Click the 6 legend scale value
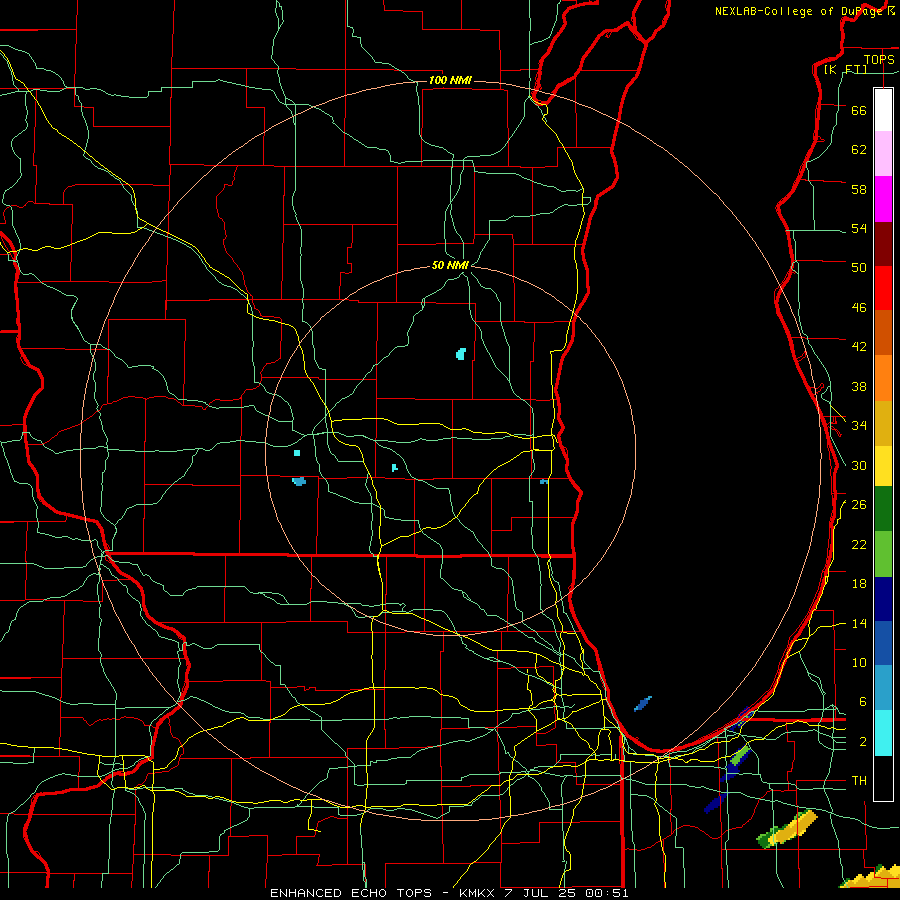The image size is (900, 900). (863, 702)
